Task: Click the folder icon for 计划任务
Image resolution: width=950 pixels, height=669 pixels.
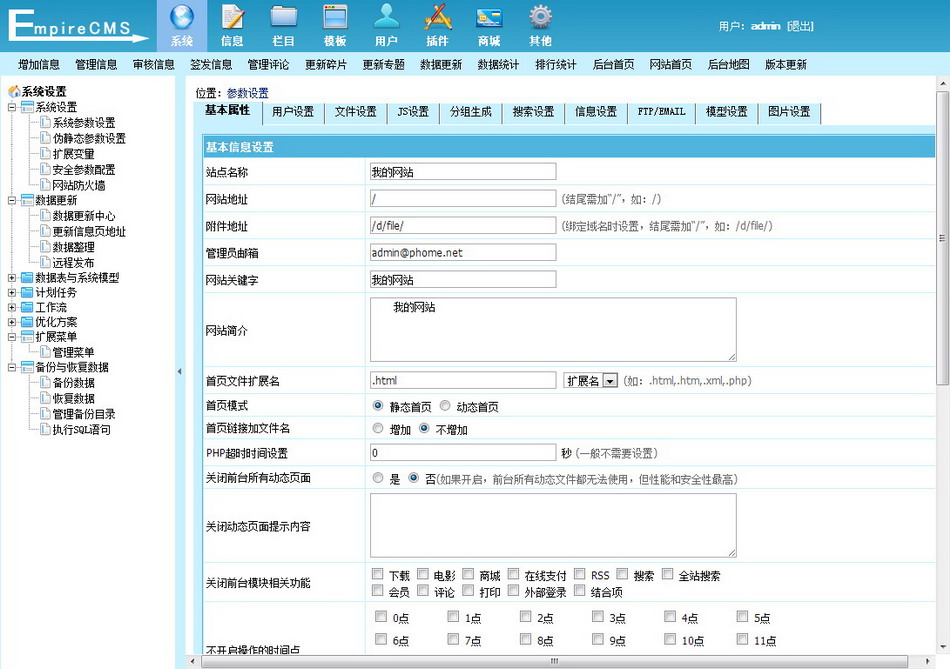Action: pyautogui.click(x=27, y=292)
